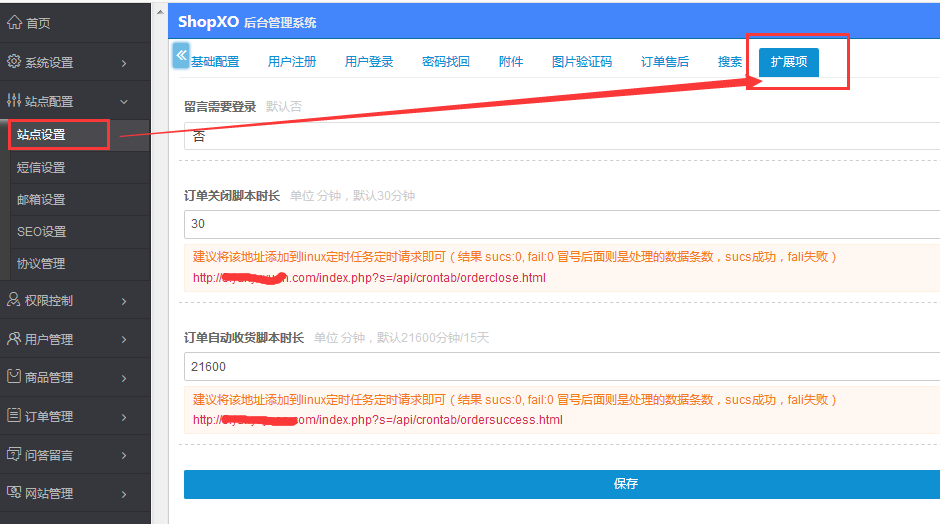940x524 pixels.
Task: Click the gear icon for 系统设置
Action: pyautogui.click(x=14, y=62)
